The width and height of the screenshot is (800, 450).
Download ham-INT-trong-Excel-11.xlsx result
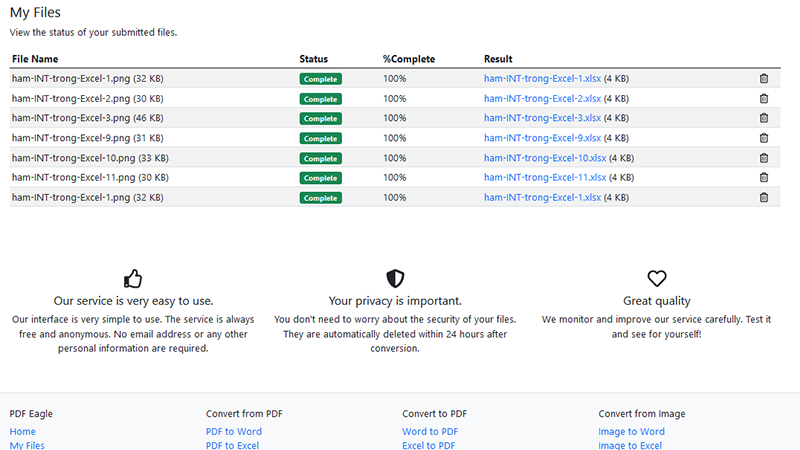pos(545,177)
